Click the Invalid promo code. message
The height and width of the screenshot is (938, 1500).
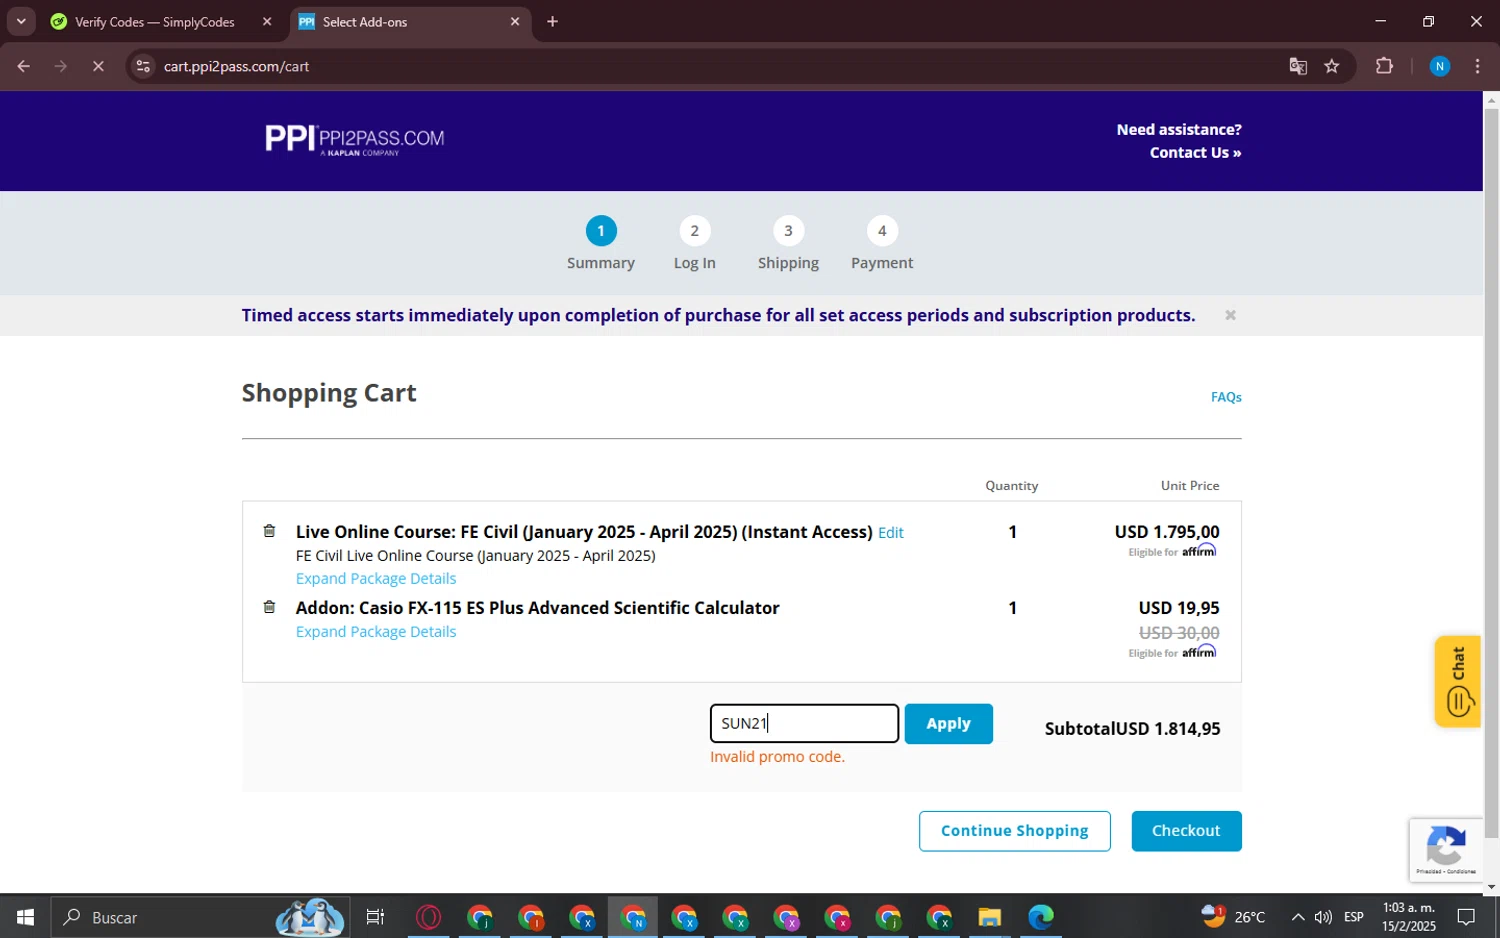[x=777, y=757]
